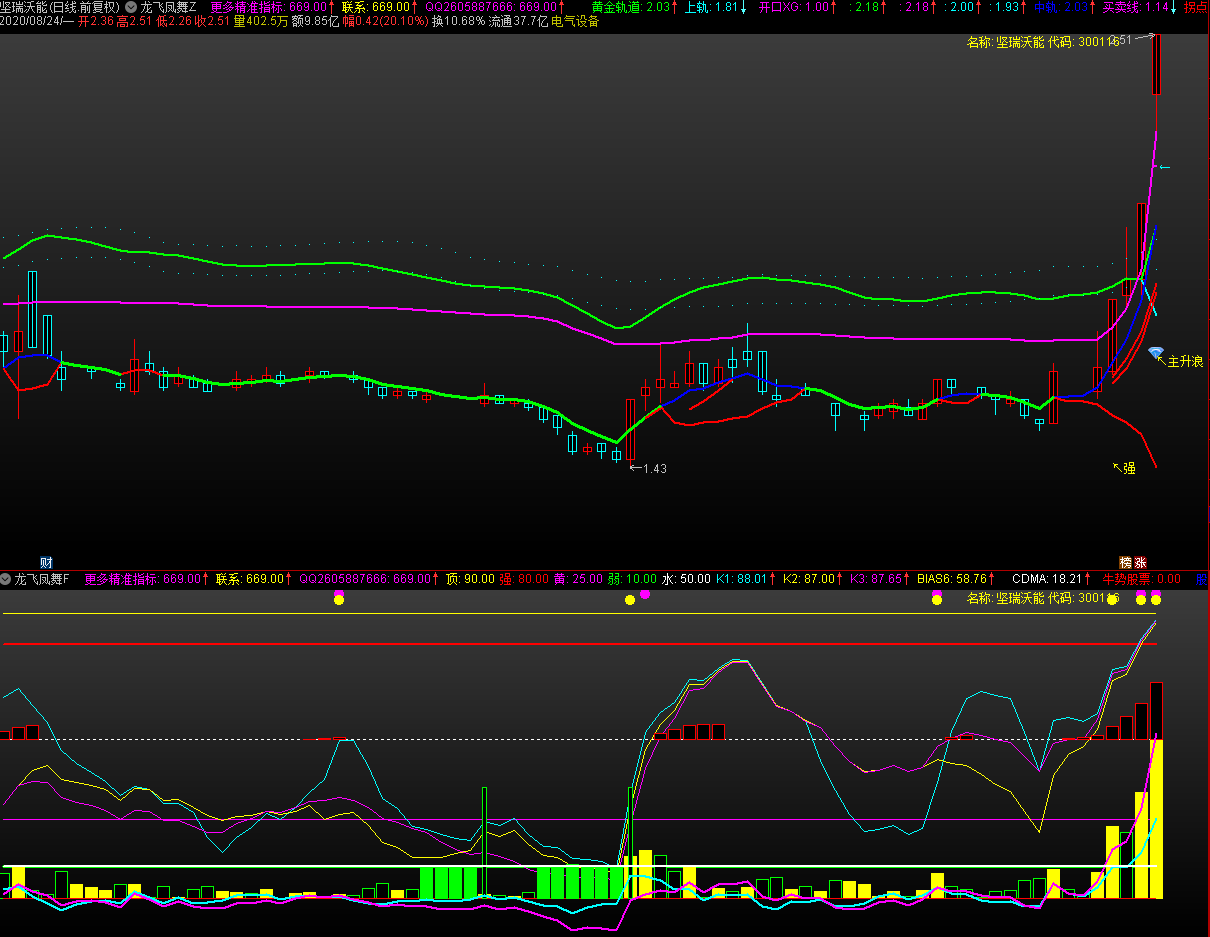Click the 榜 ranking icon
This screenshot has height=937, width=1210.
tap(1125, 563)
